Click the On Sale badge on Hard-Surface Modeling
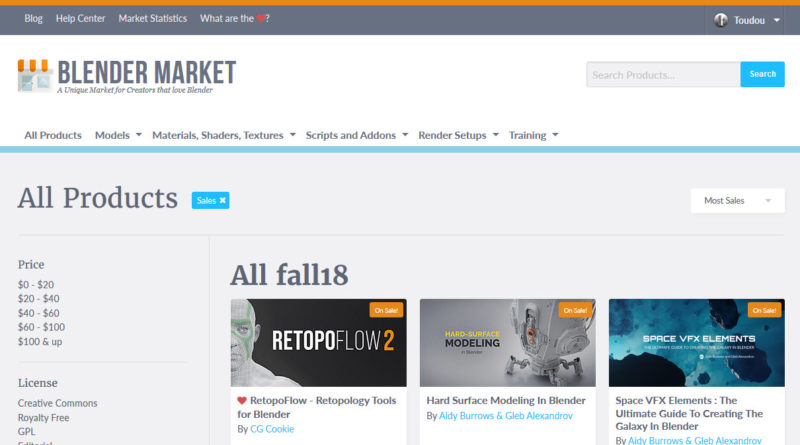800x445 pixels. click(x=575, y=310)
